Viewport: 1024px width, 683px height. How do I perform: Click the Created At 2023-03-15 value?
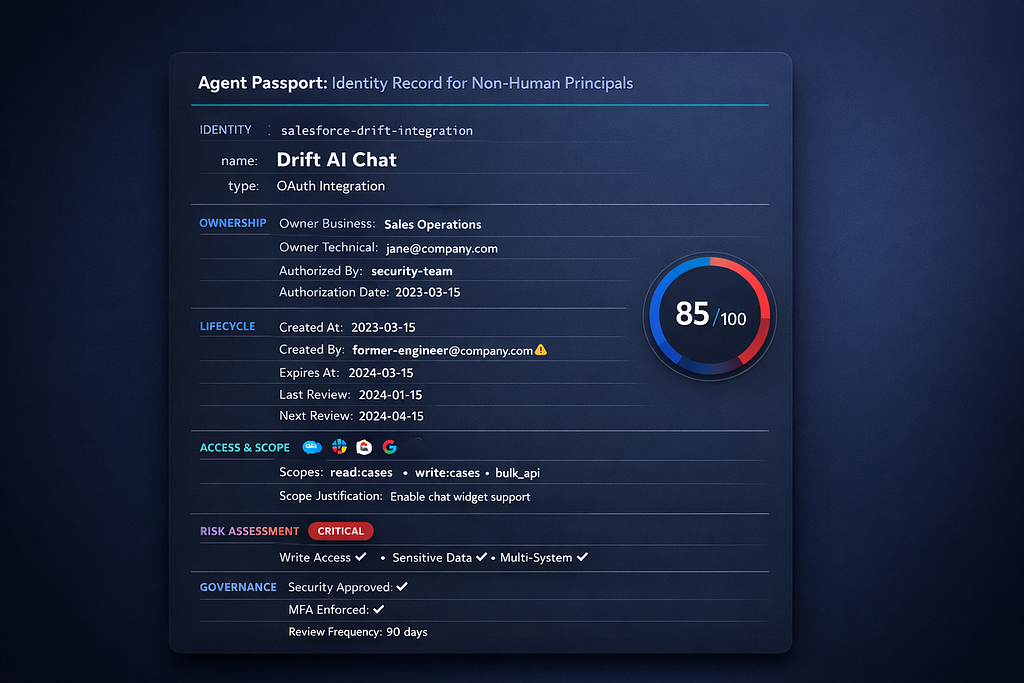(x=383, y=327)
